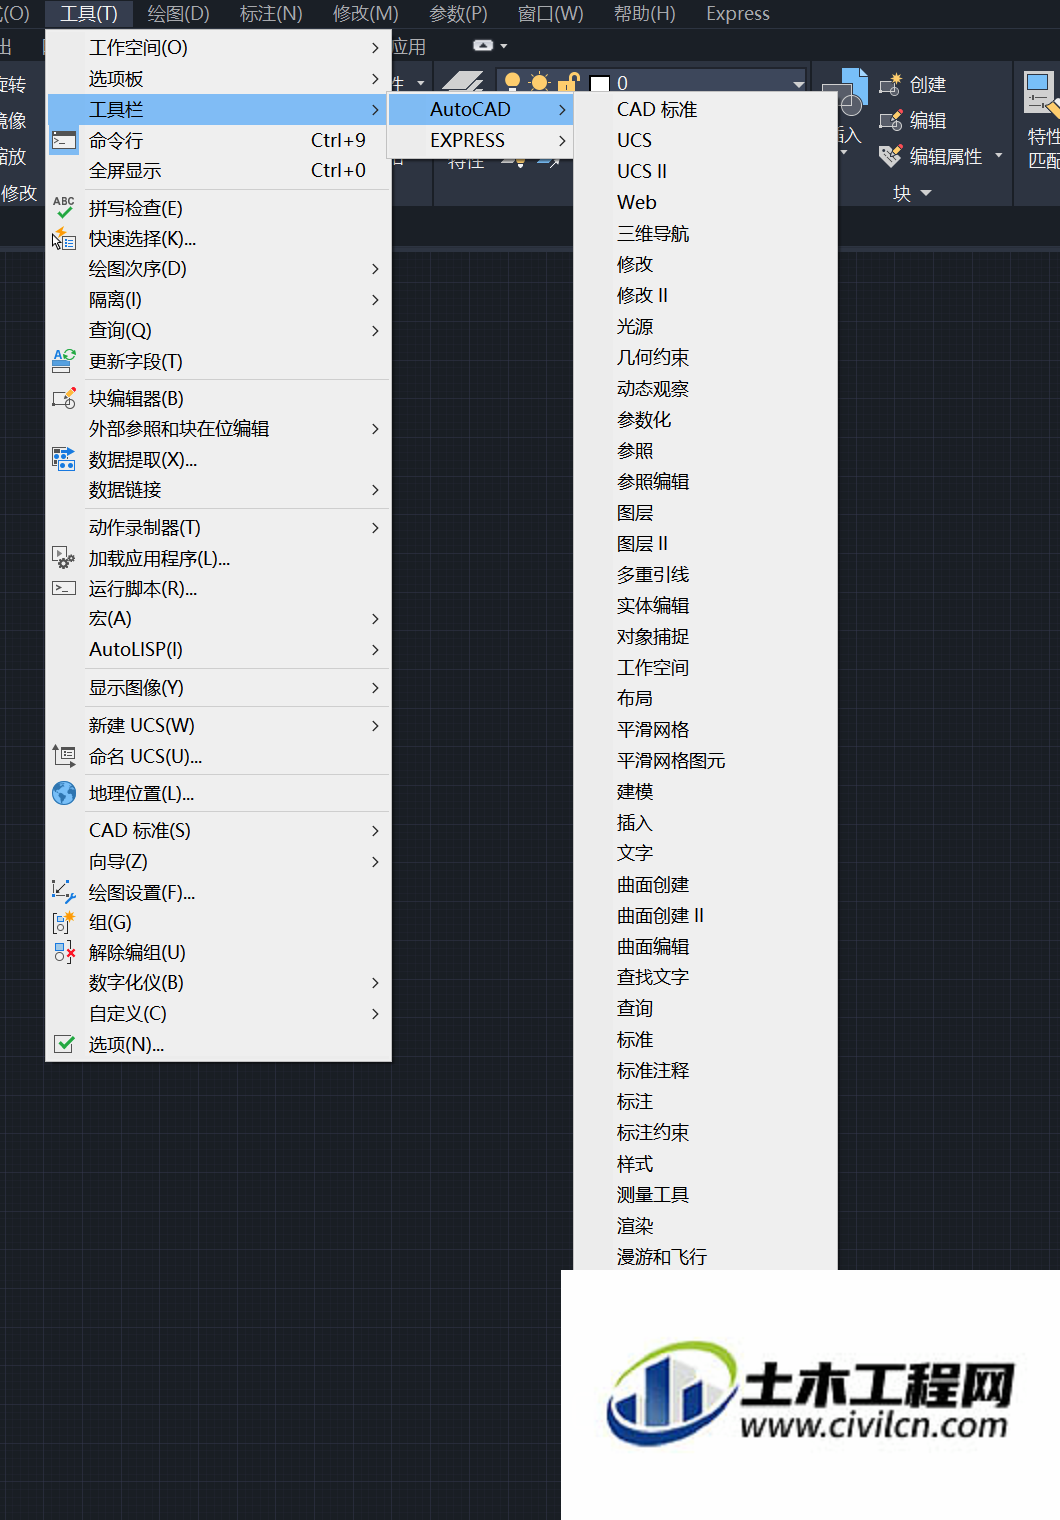
Task: Expand the 隔离(I) submenu
Action: (218, 299)
